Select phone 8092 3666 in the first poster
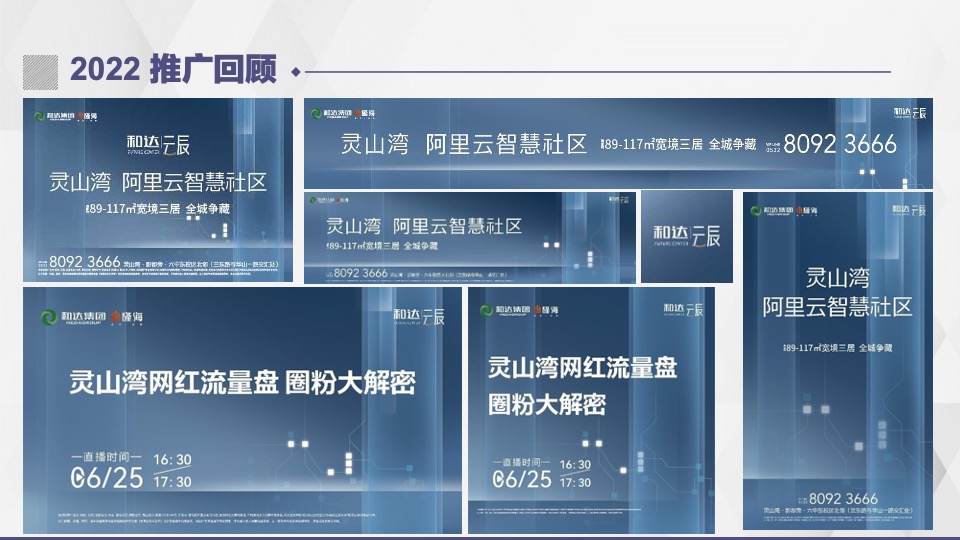The width and height of the screenshot is (960, 540). click(x=84, y=262)
